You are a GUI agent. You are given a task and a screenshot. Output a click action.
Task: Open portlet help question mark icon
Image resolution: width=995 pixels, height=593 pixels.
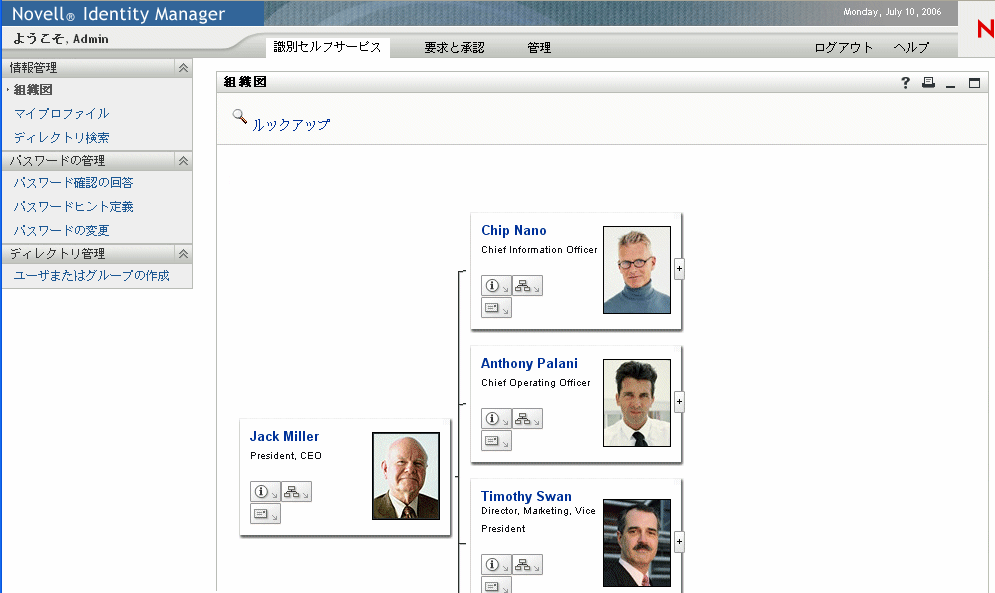[x=906, y=83]
